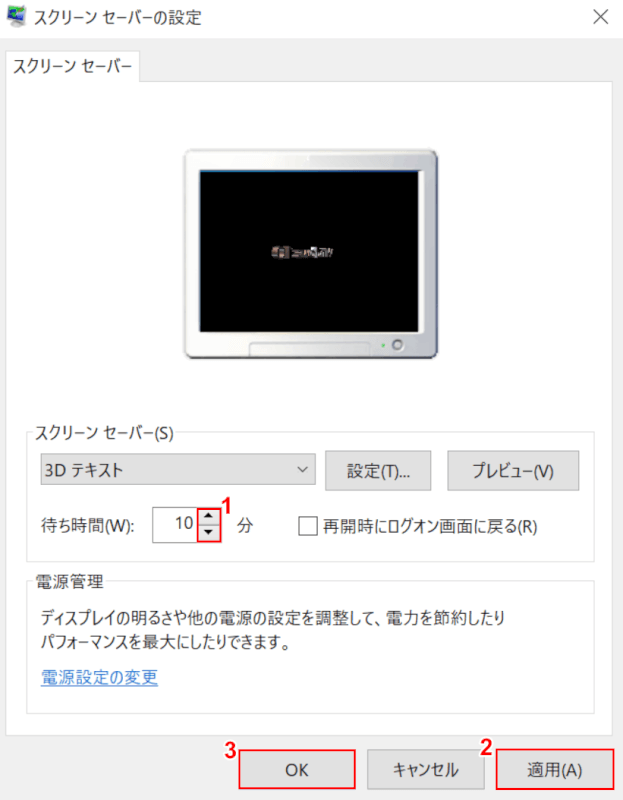
Task: Click the monitor preview image
Action: (311, 254)
